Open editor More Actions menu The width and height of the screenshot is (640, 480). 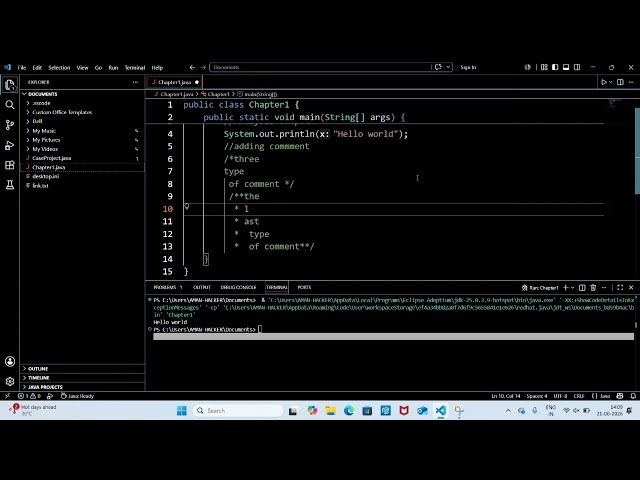point(631,82)
